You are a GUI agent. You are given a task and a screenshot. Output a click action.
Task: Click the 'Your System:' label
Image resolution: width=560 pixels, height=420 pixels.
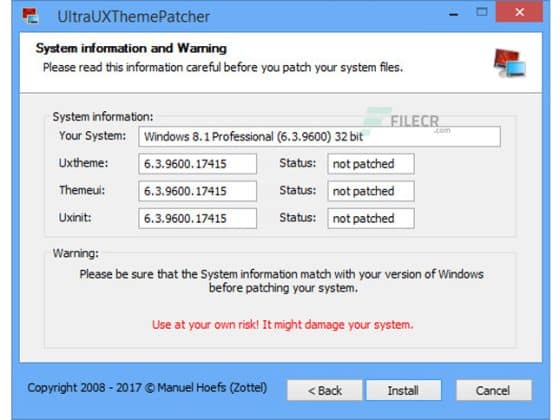92,136
